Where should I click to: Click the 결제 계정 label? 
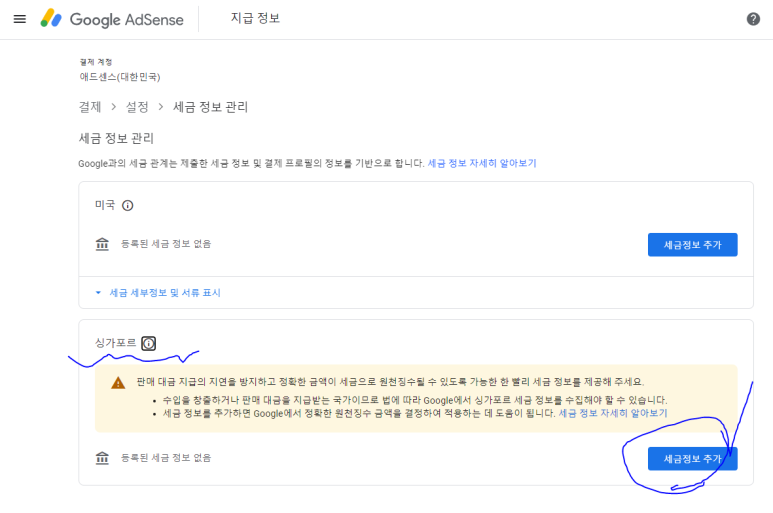coord(96,62)
